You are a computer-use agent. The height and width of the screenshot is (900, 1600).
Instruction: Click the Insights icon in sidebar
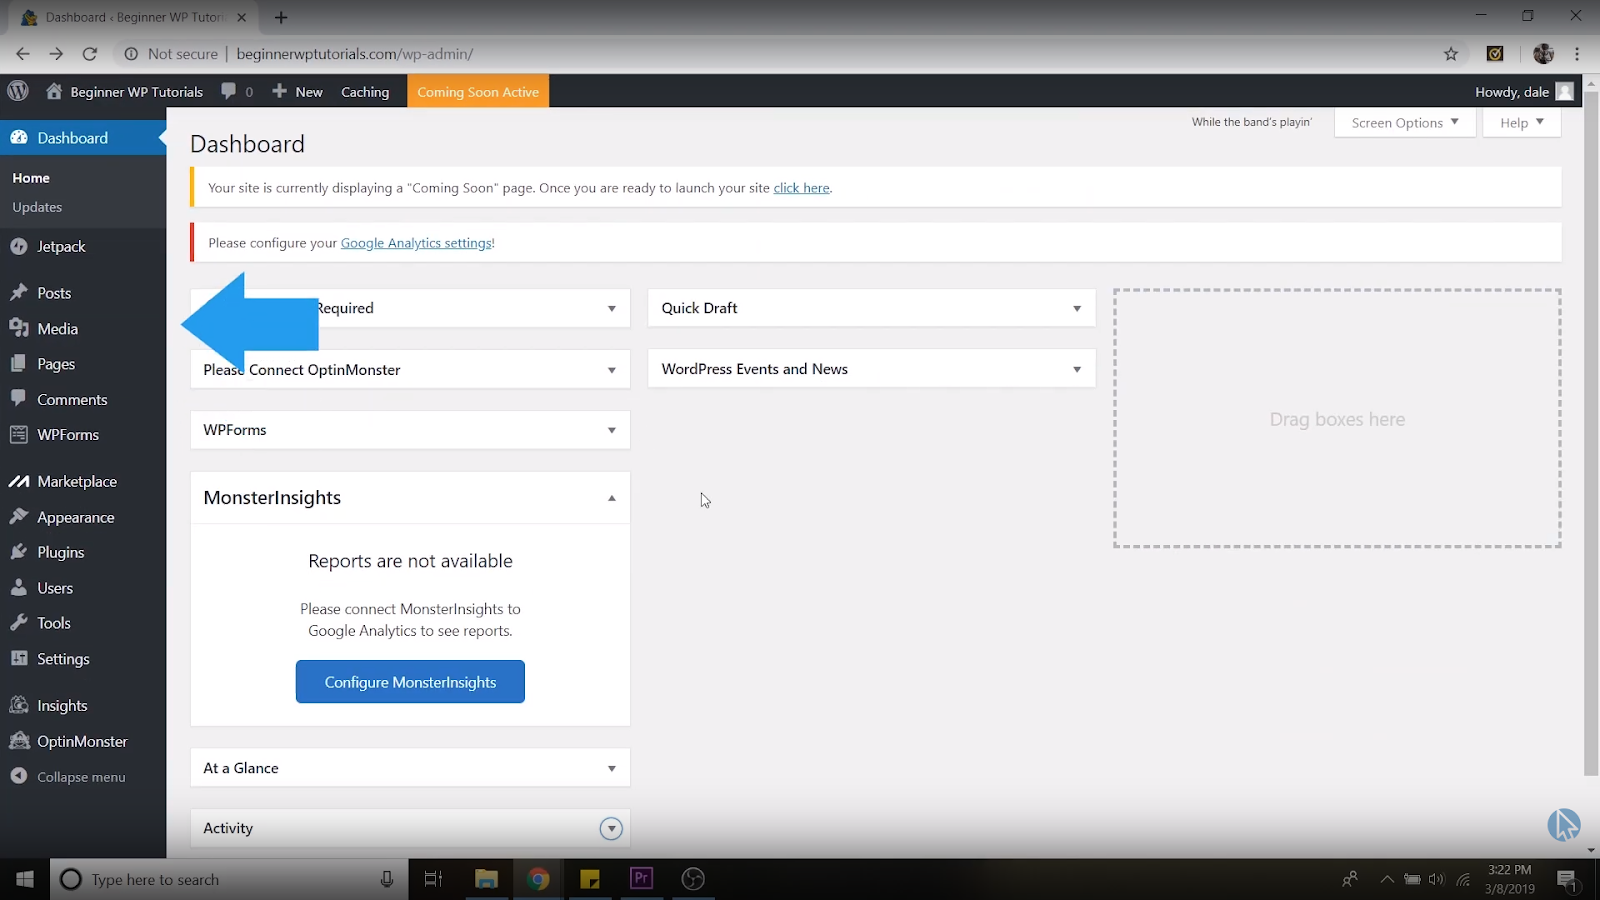pyautogui.click(x=19, y=705)
